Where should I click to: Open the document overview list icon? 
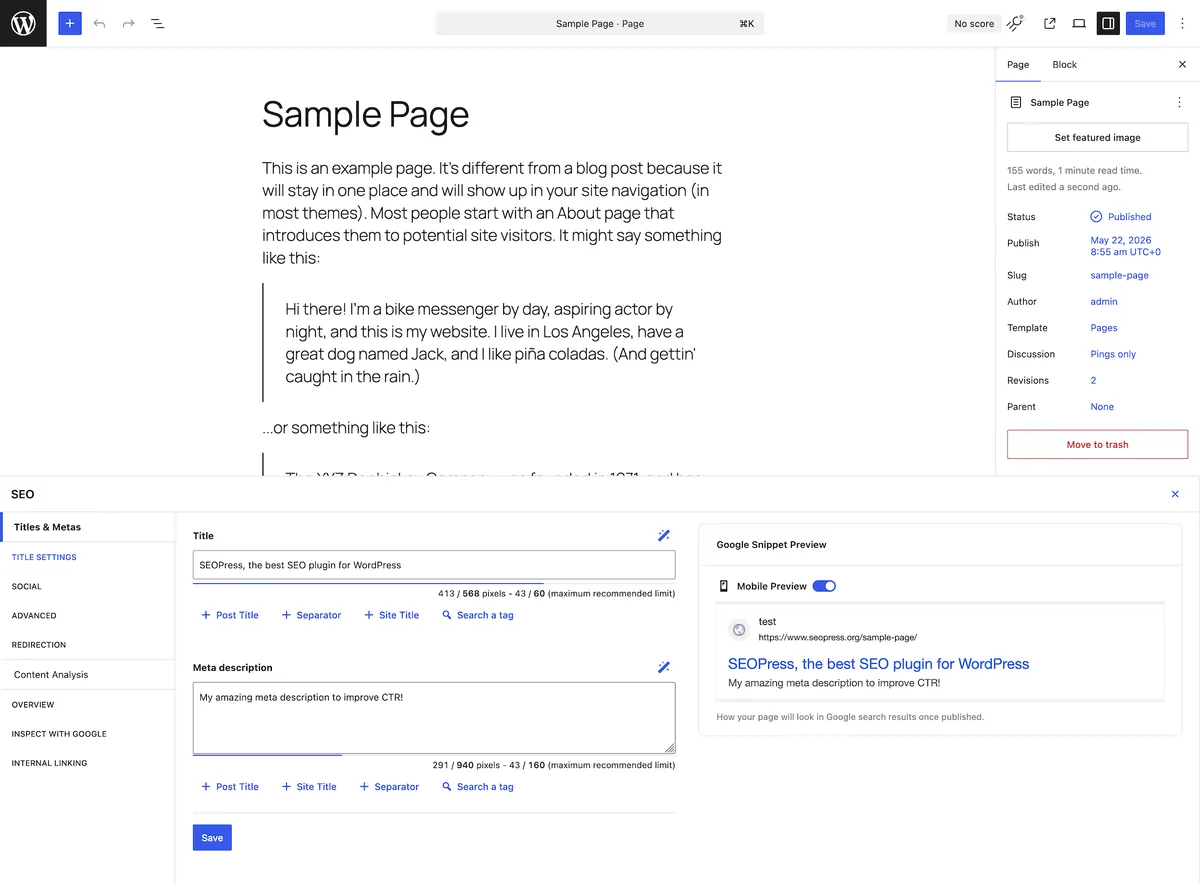pos(157,23)
